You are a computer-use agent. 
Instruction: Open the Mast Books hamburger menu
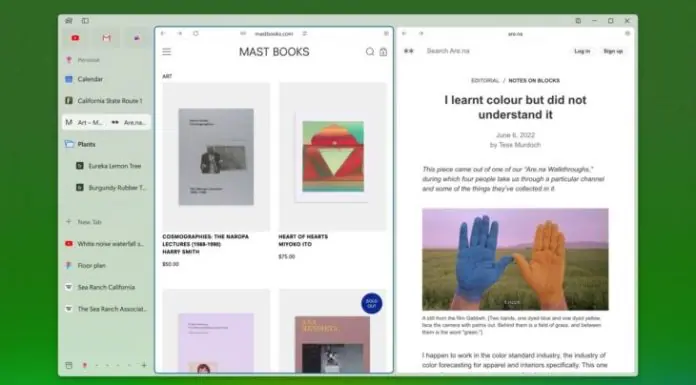point(166,52)
